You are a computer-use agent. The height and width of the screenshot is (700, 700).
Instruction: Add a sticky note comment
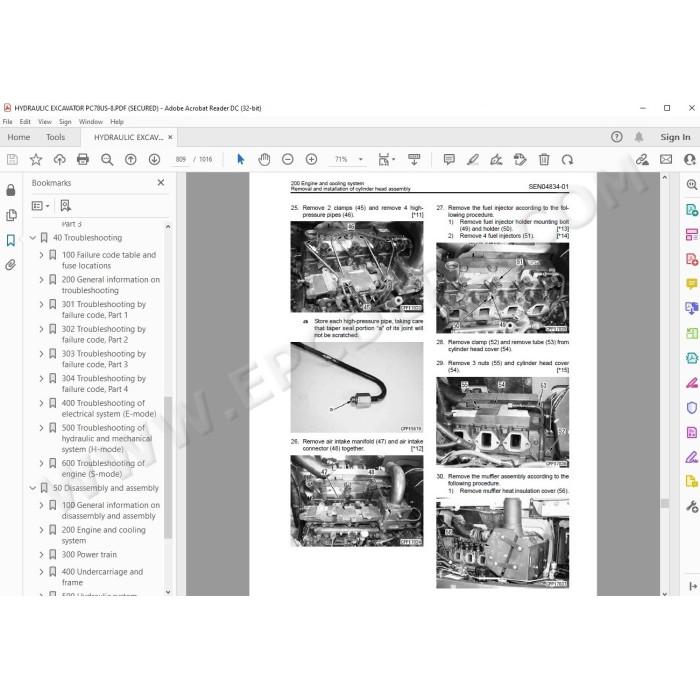coord(449,159)
